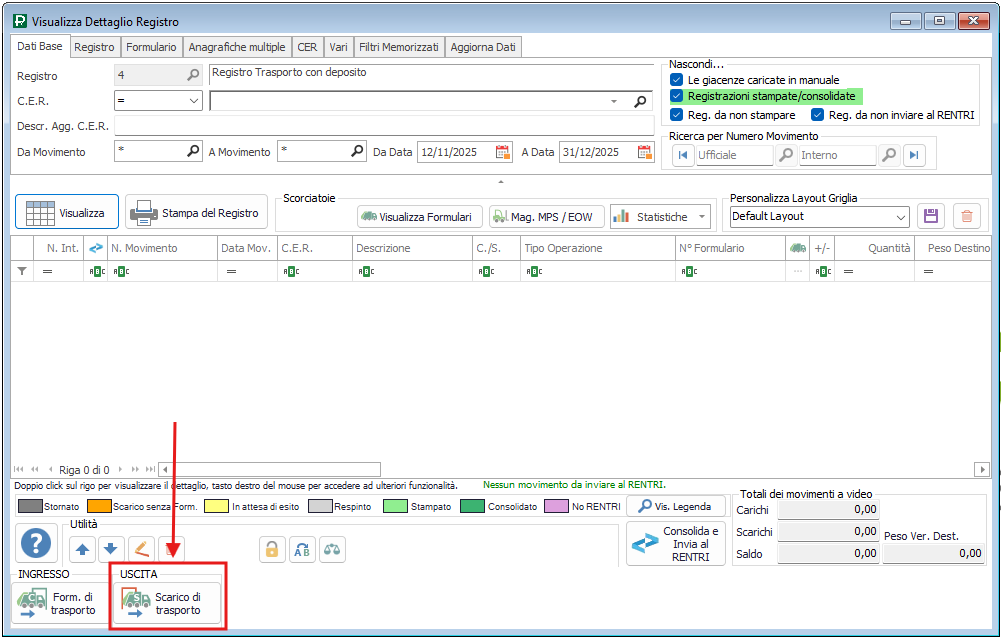
Task: Expand the Default Layout combo box
Action: (901, 216)
